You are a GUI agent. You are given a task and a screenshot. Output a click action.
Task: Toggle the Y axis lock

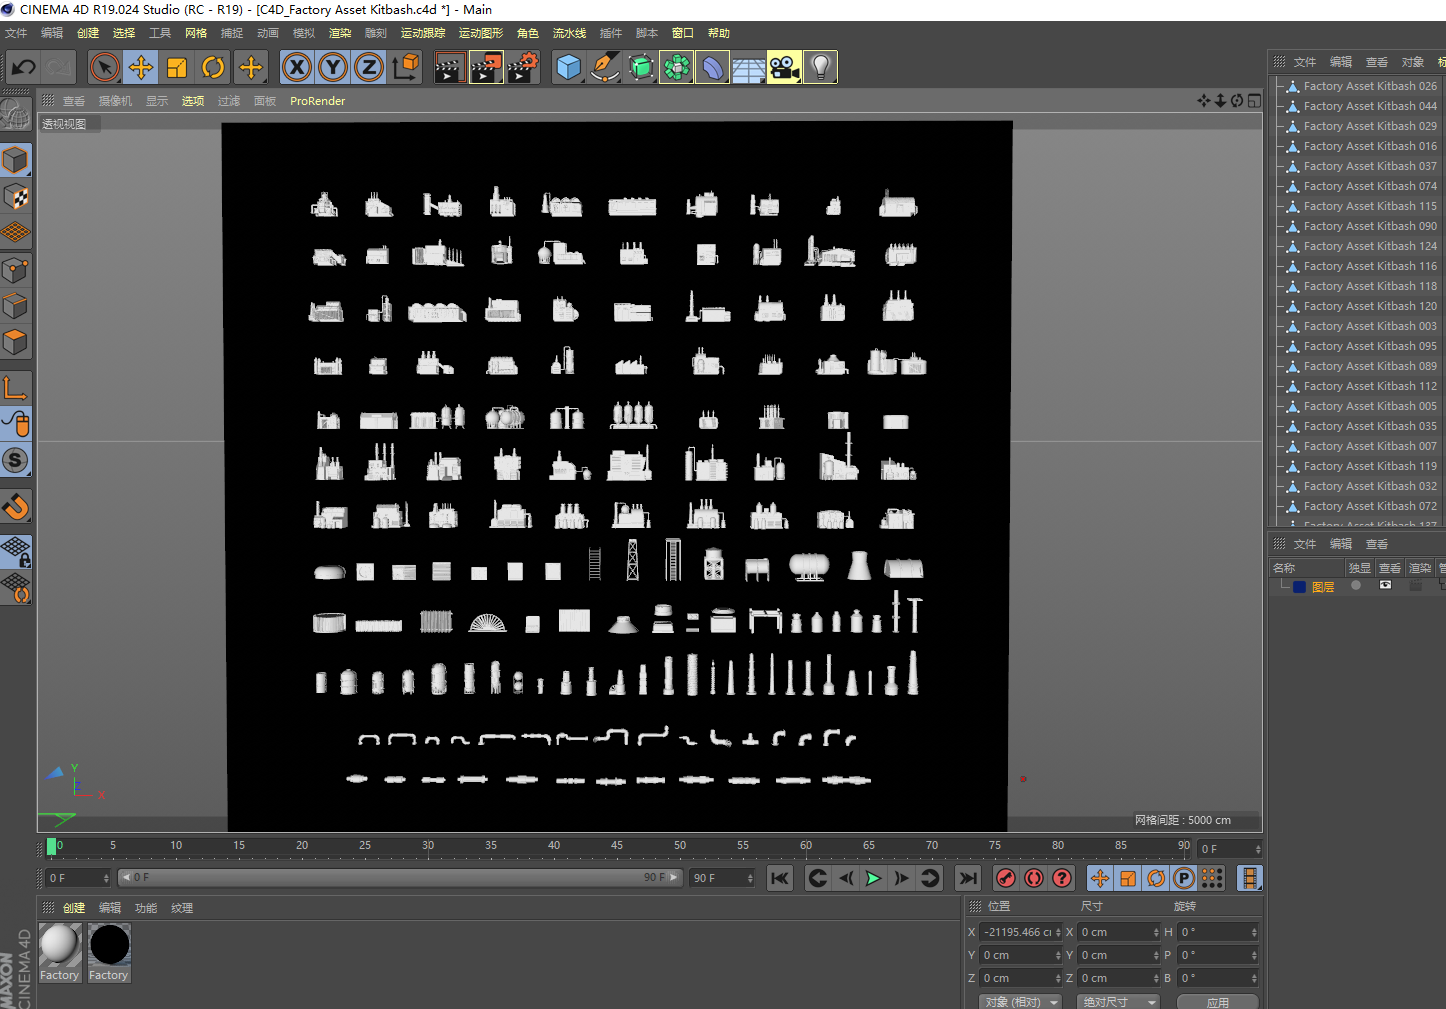click(x=333, y=68)
